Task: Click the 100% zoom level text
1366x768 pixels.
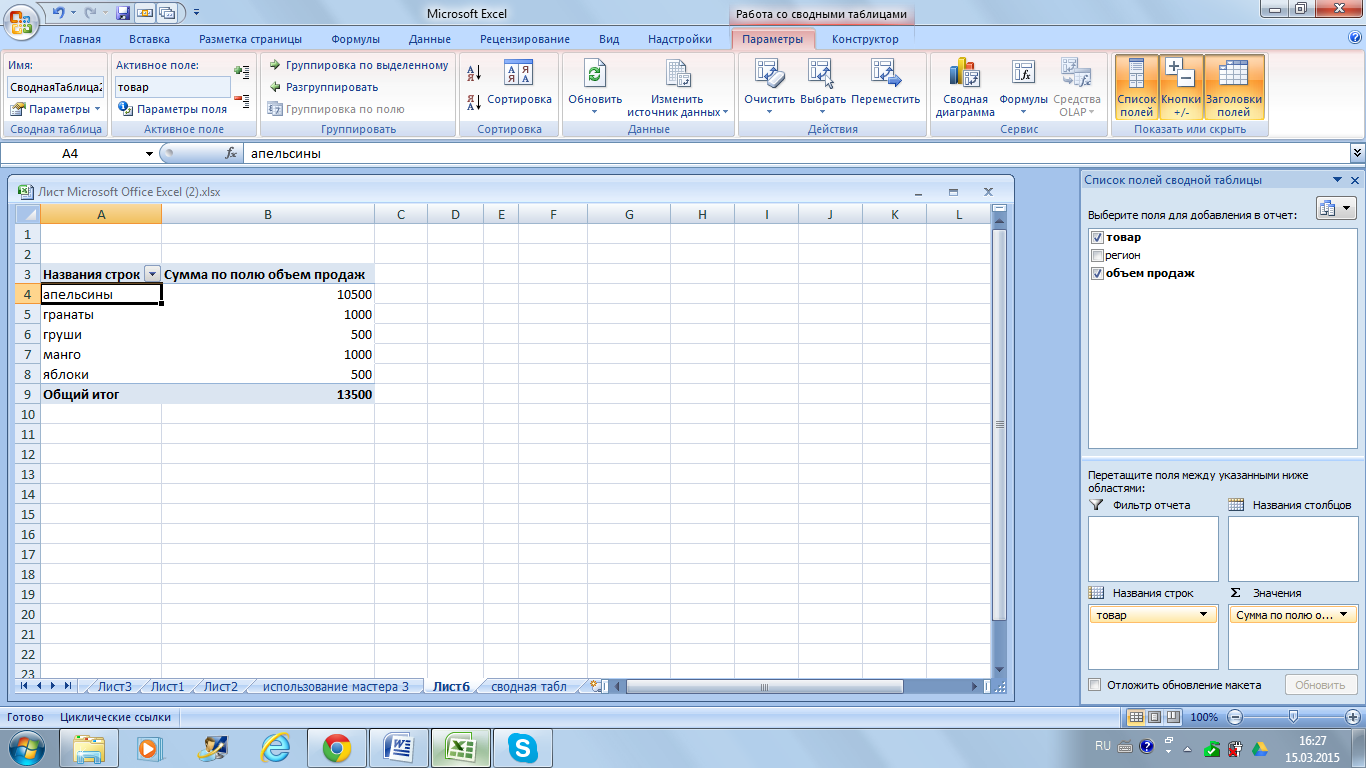Action: tap(1204, 717)
